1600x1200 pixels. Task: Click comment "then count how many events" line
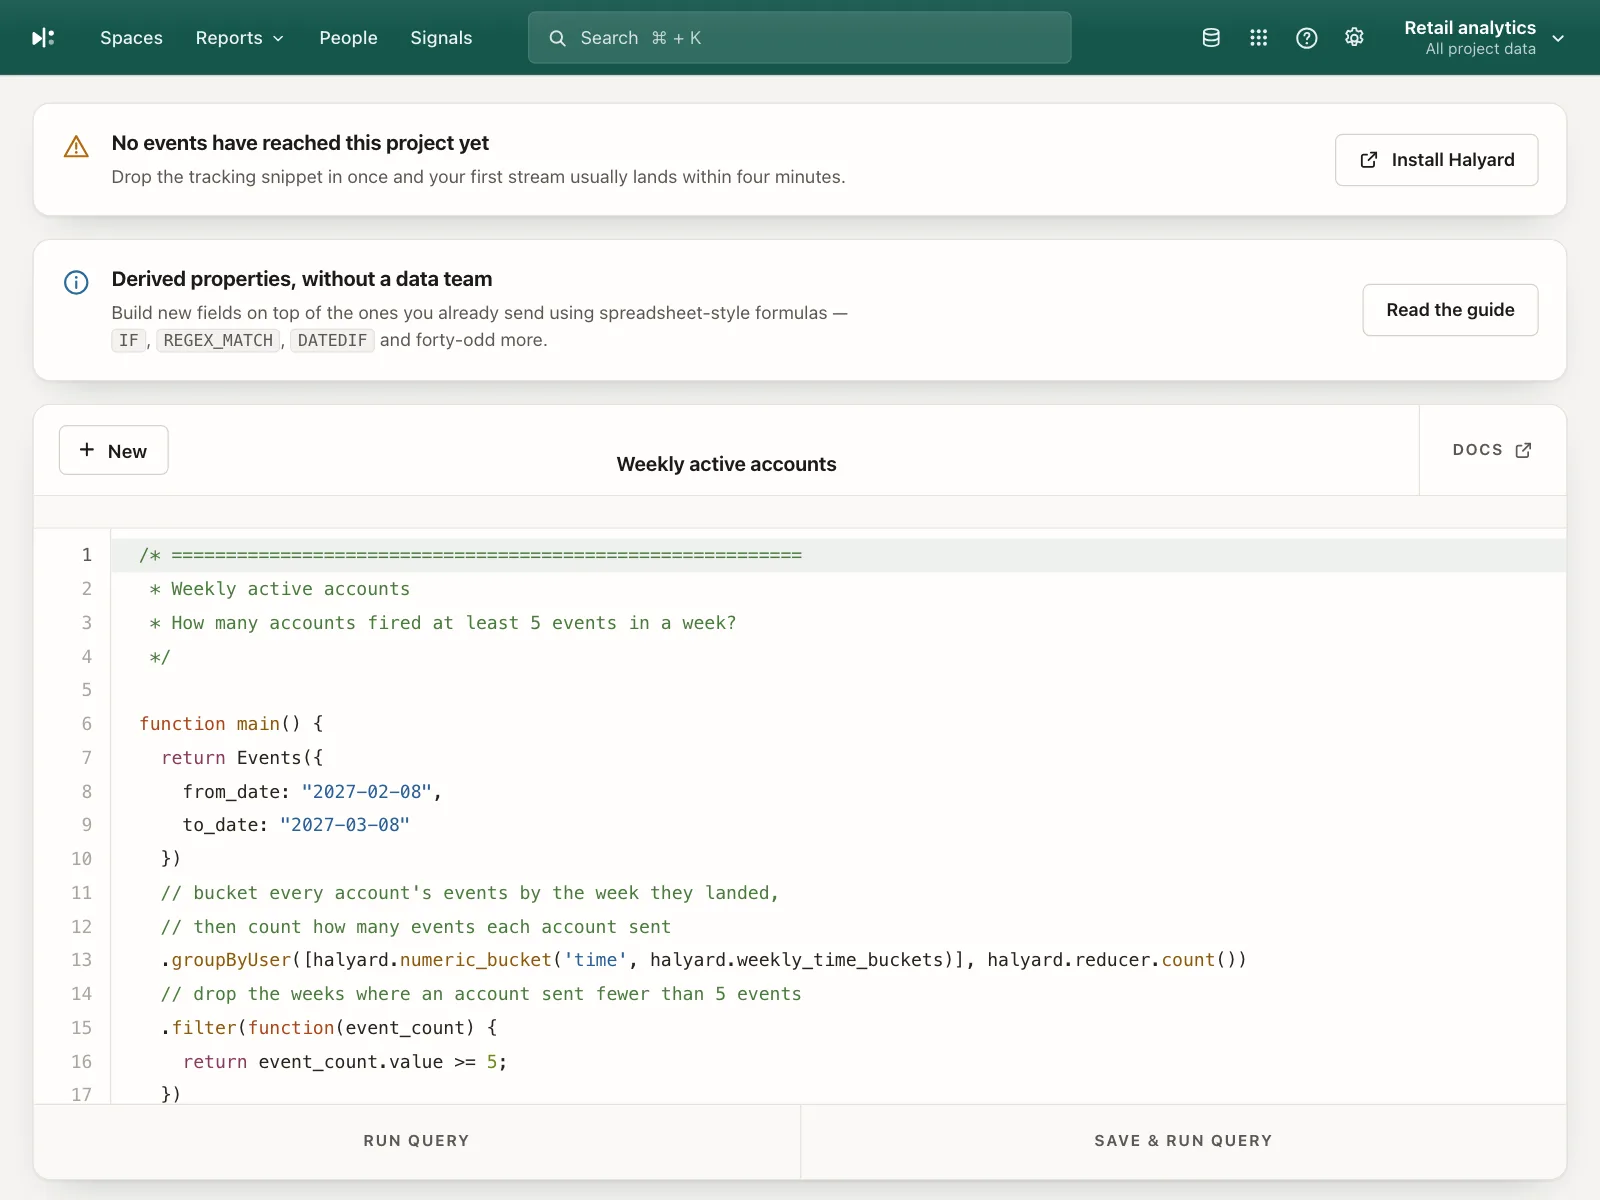[416, 927]
